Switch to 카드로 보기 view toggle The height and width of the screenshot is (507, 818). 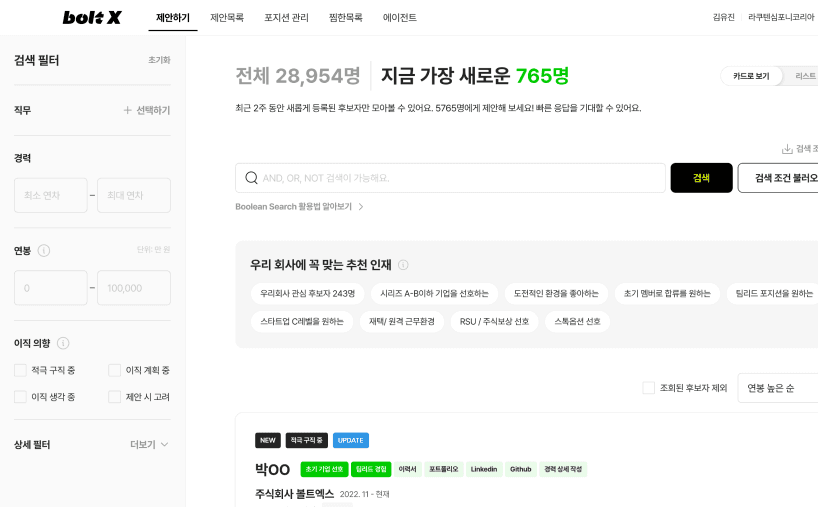tap(751, 76)
